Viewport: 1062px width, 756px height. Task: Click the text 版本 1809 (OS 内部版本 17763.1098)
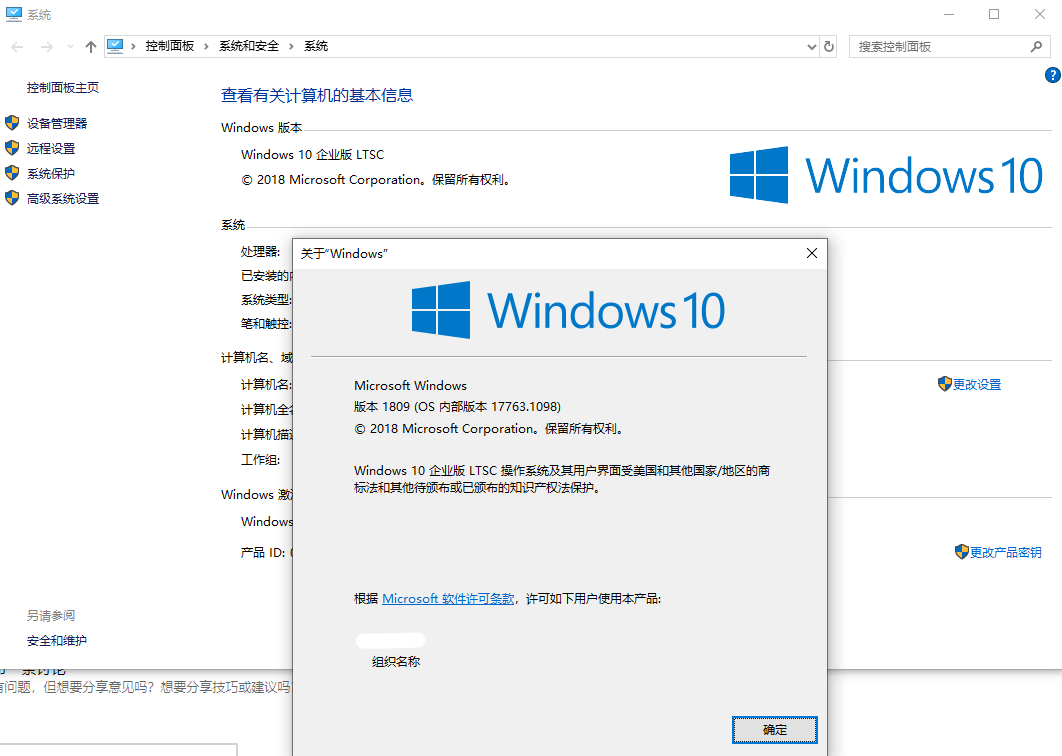click(x=457, y=406)
